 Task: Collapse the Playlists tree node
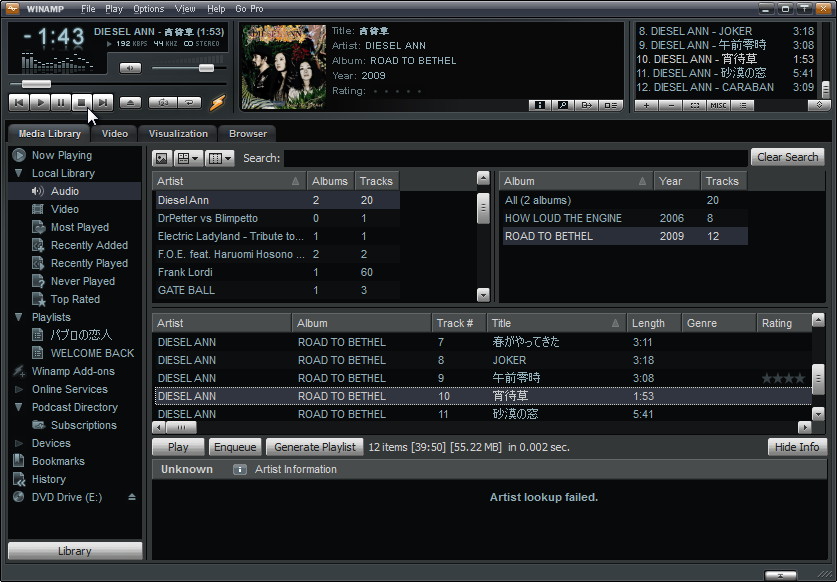19,317
